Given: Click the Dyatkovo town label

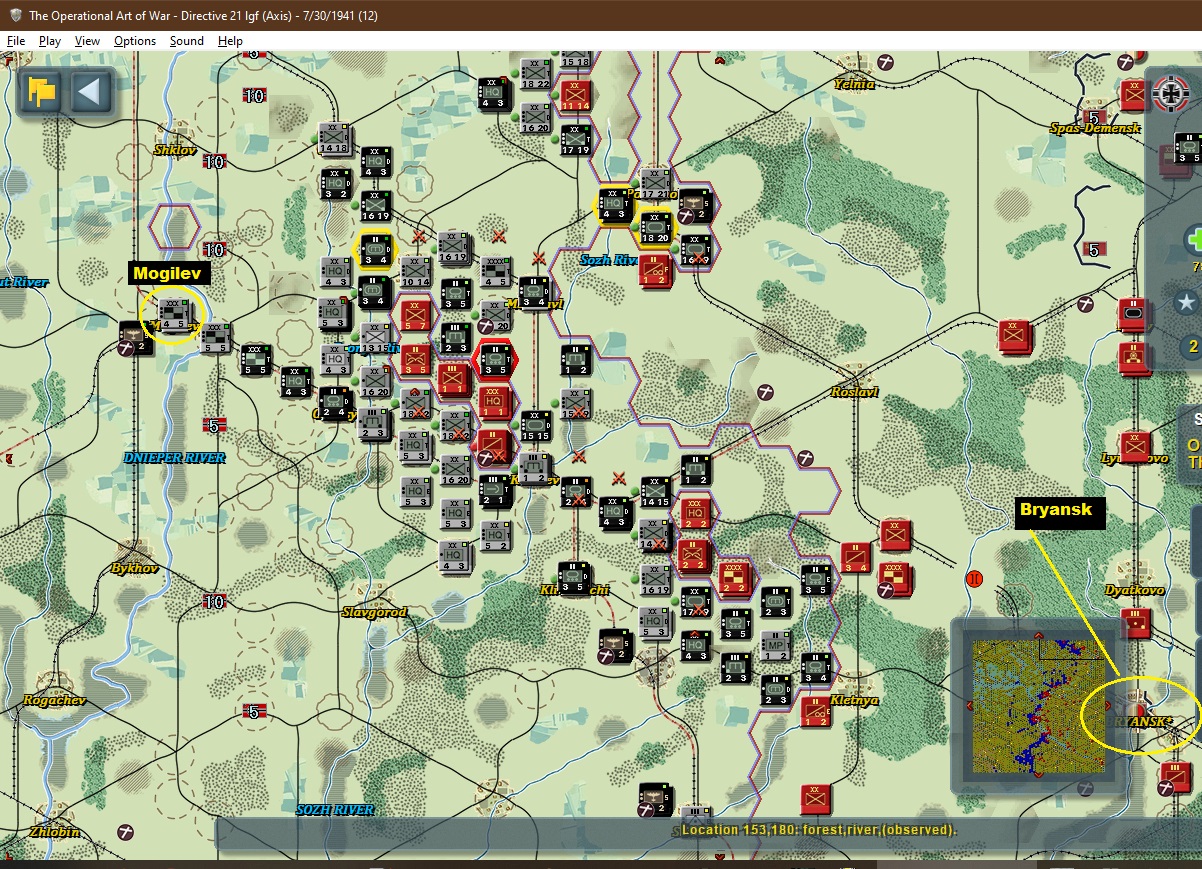Looking at the screenshot, I should (x=1133, y=590).
